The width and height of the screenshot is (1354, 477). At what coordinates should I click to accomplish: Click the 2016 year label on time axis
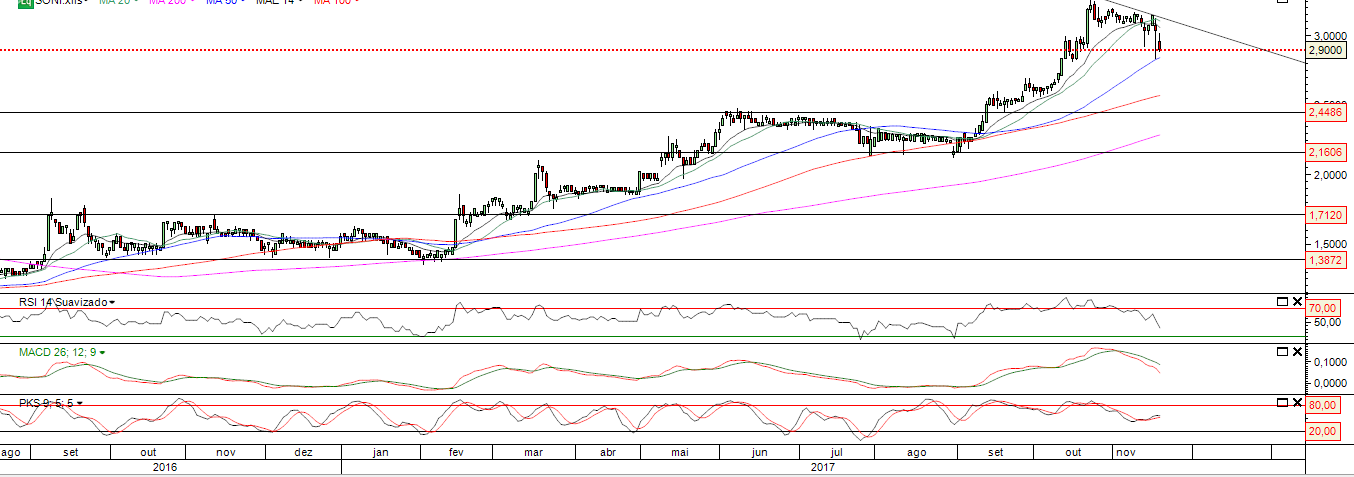pos(165,467)
